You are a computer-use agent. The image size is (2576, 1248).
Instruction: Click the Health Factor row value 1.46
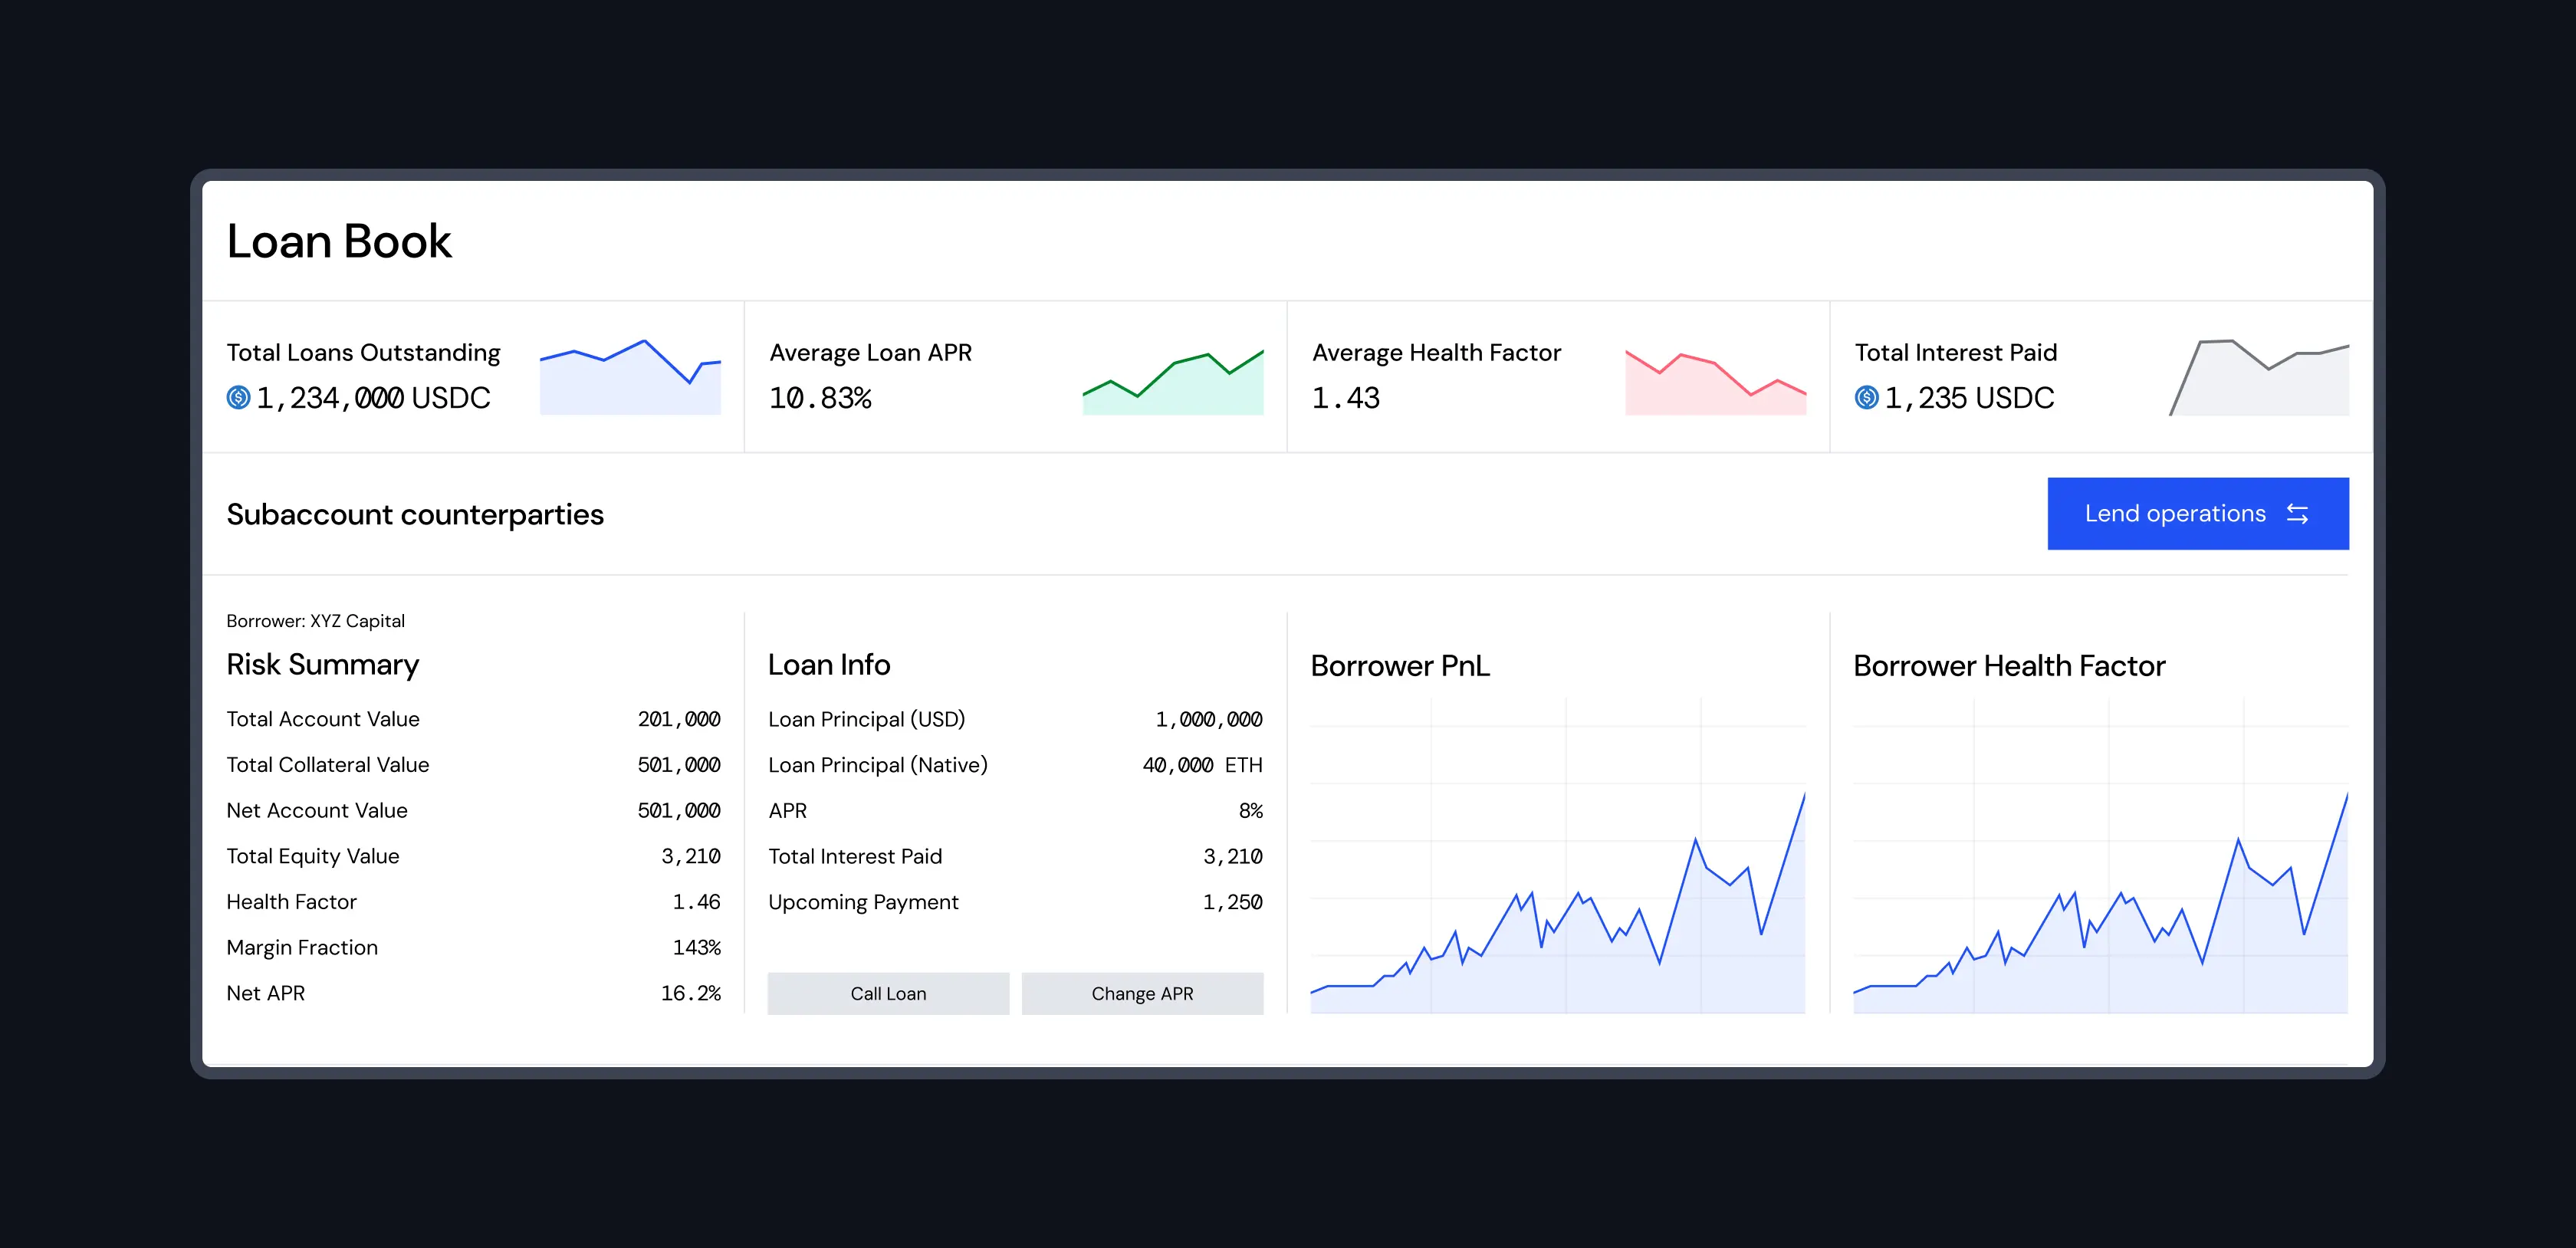[x=696, y=902]
